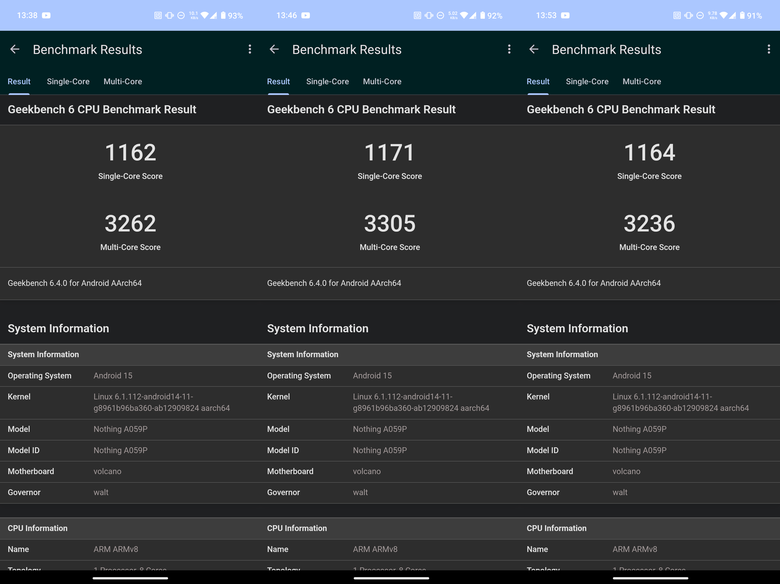Screen dimensions: 780x584
Task: Tap the notification icon beside 13:46
Action: click(x=306, y=15)
